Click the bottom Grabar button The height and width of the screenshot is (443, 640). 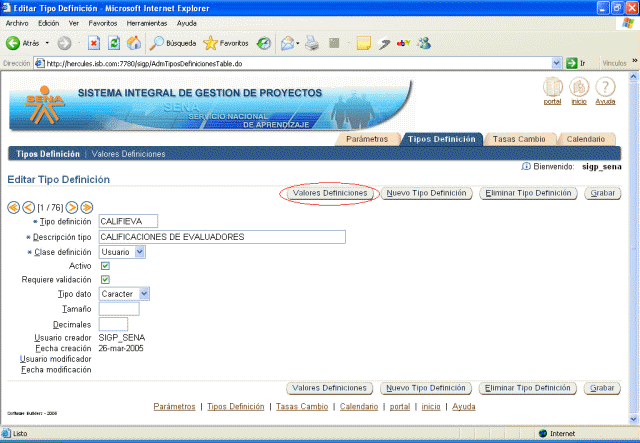pos(602,388)
